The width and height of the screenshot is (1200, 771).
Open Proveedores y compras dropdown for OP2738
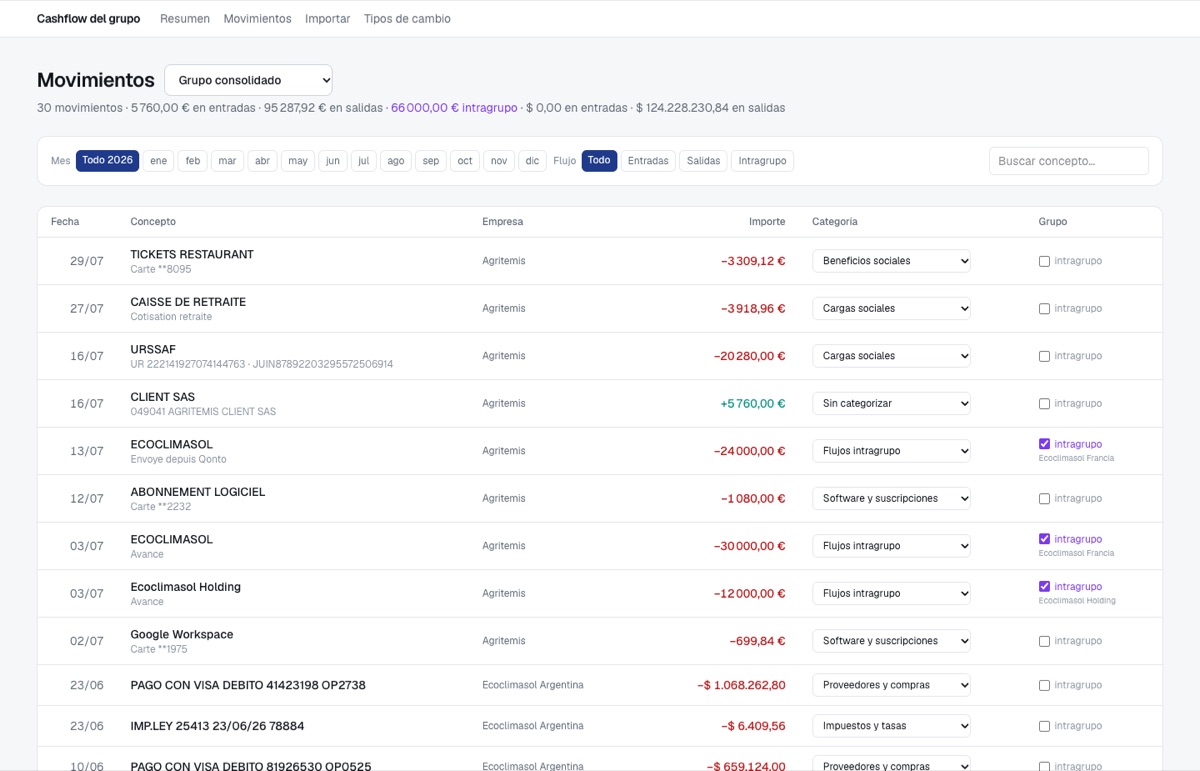pos(891,685)
